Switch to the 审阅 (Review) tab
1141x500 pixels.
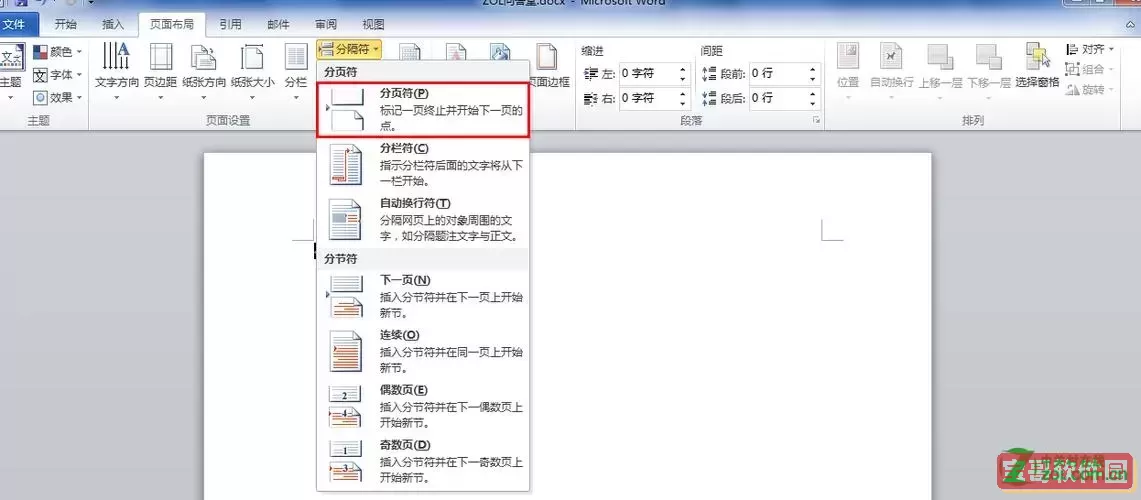(326, 24)
